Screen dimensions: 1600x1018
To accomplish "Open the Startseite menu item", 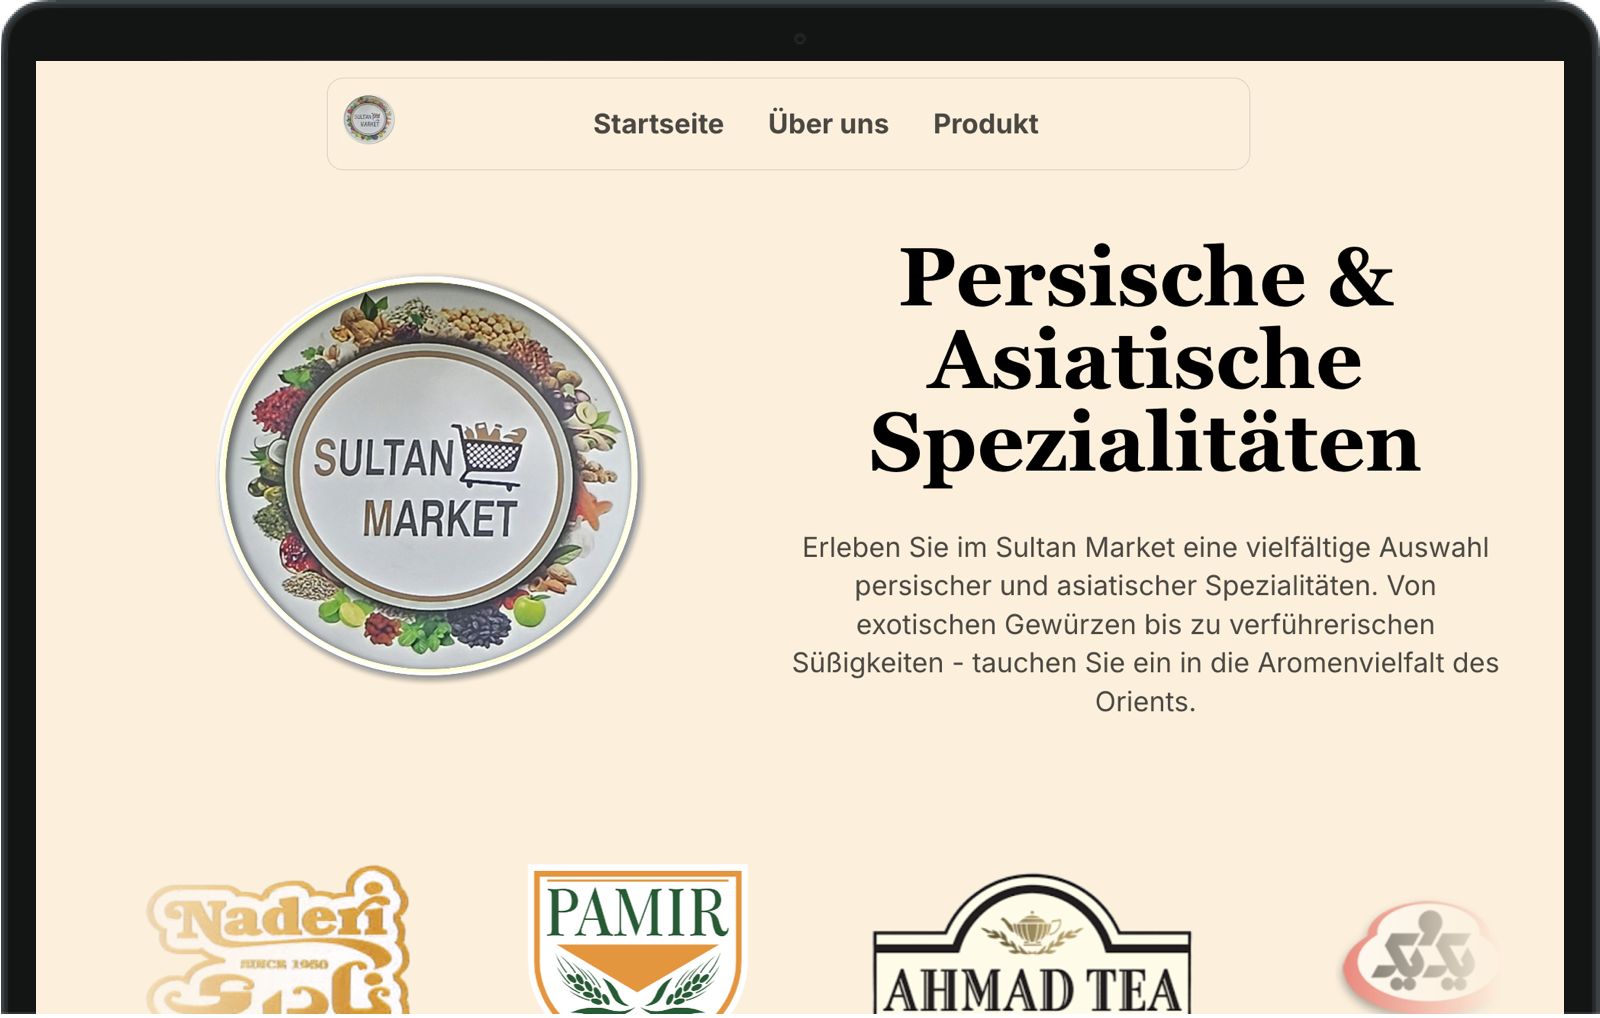I will pyautogui.click(x=658, y=124).
